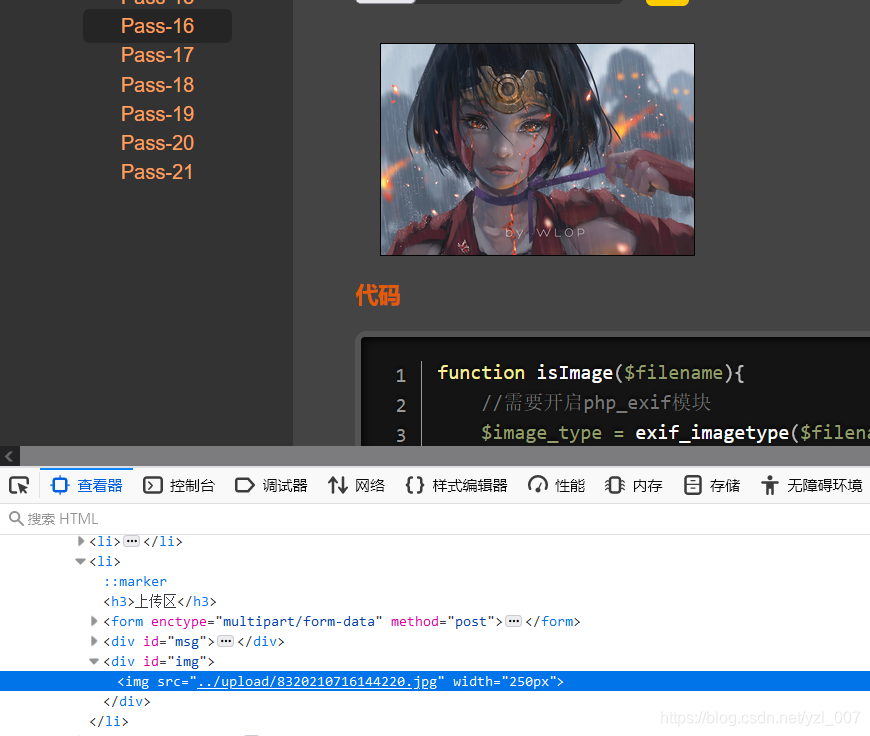The image size is (870, 736).
Task: Open Pass-18 in the sidebar
Action: (158, 85)
